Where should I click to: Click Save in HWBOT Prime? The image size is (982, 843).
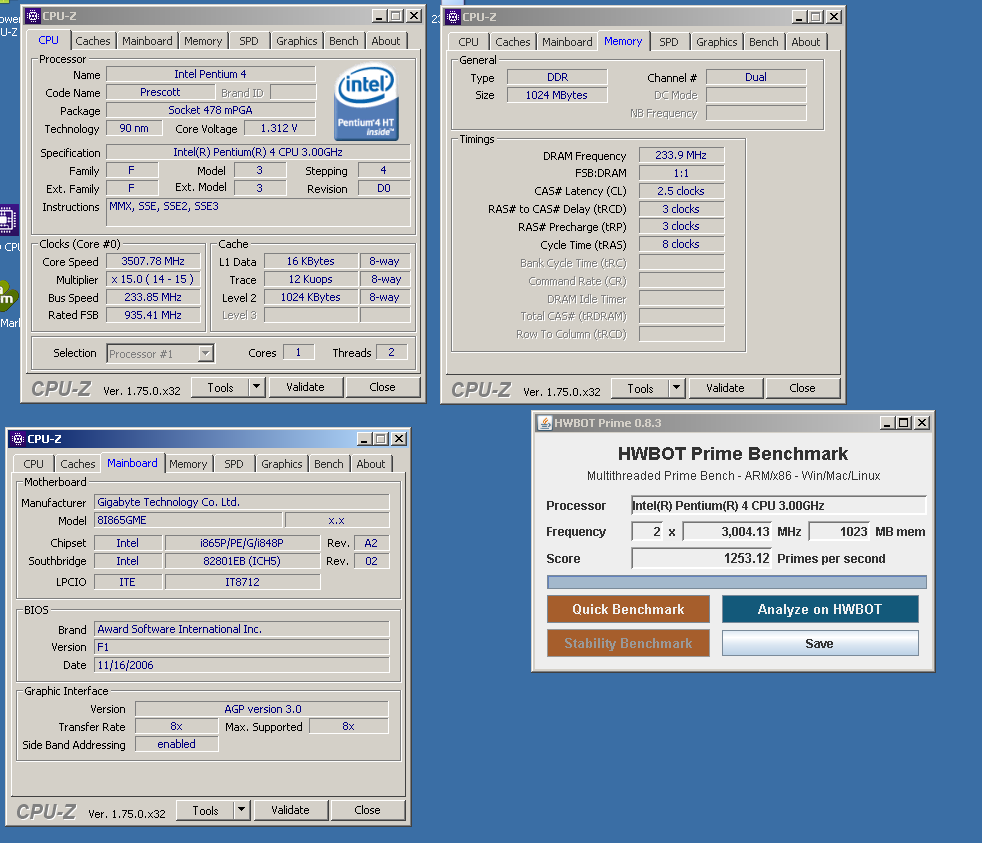click(x=820, y=643)
